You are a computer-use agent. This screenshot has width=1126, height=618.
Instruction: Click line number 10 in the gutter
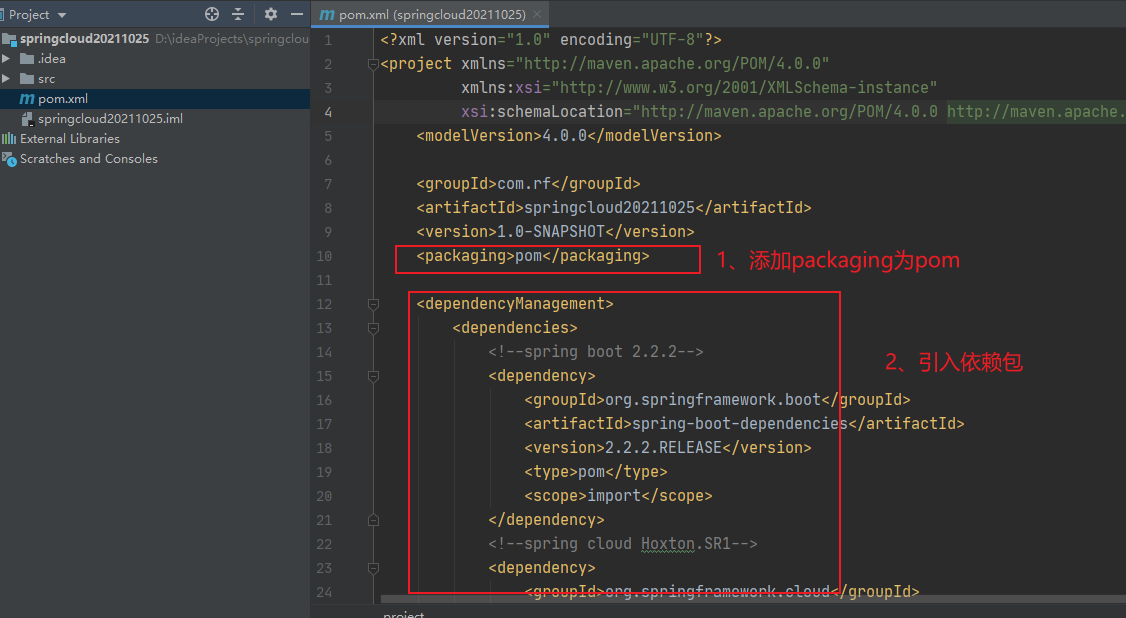325,256
